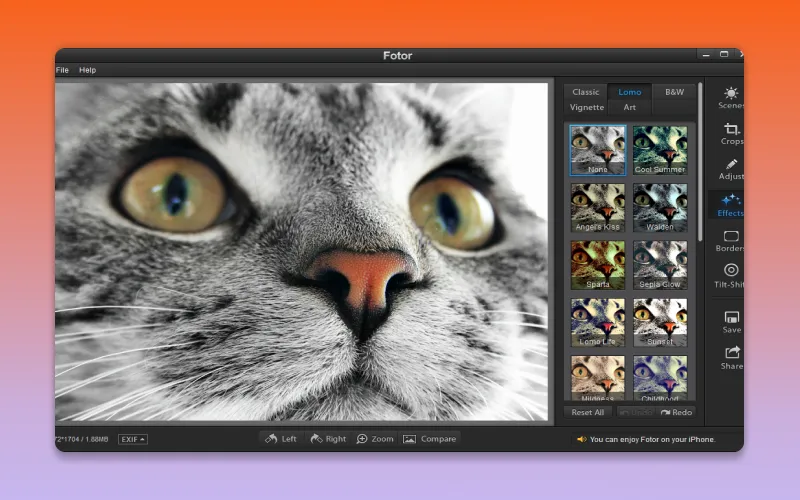Viewport: 800px width, 500px height.
Task: Open the Vignette effects tab
Action: pos(587,107)
